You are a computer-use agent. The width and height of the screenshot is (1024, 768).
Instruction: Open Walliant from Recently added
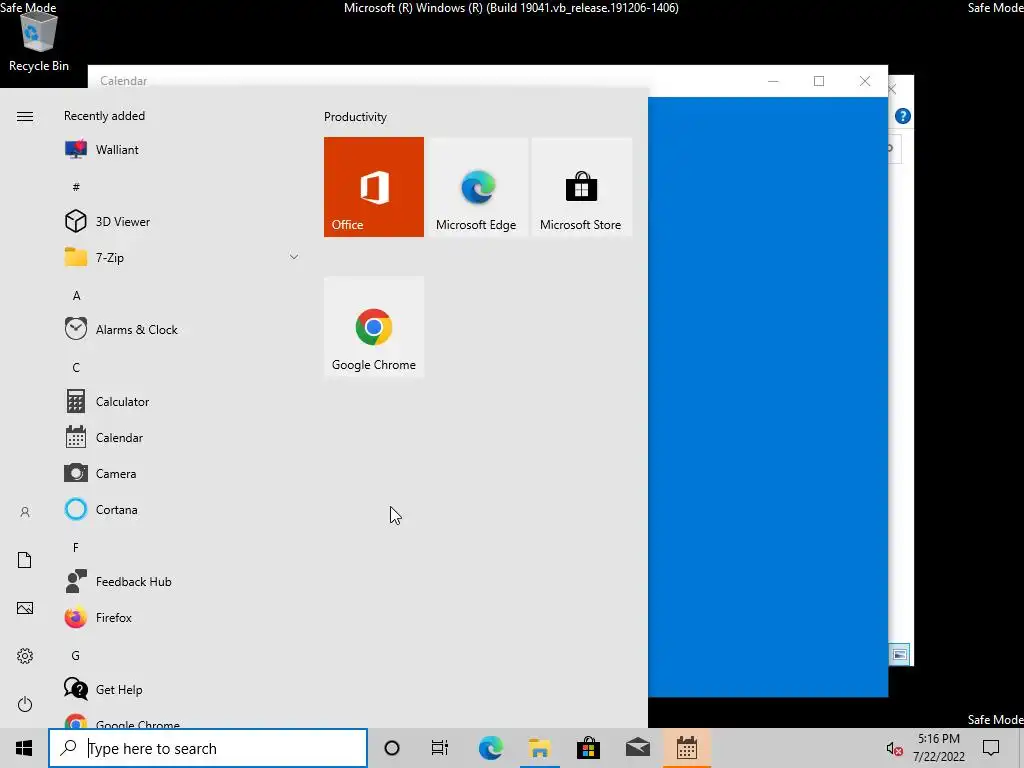tap(182, 150)
